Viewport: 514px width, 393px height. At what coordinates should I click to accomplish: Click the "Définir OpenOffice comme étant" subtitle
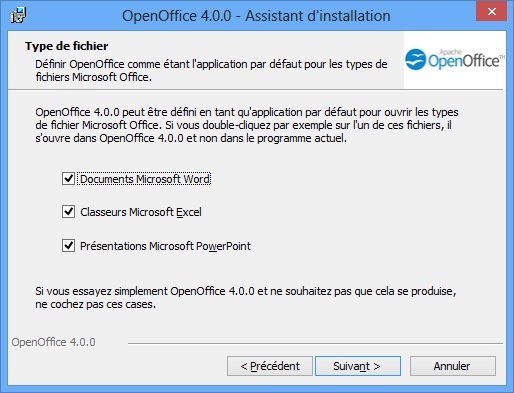click(x=211, y=70)
